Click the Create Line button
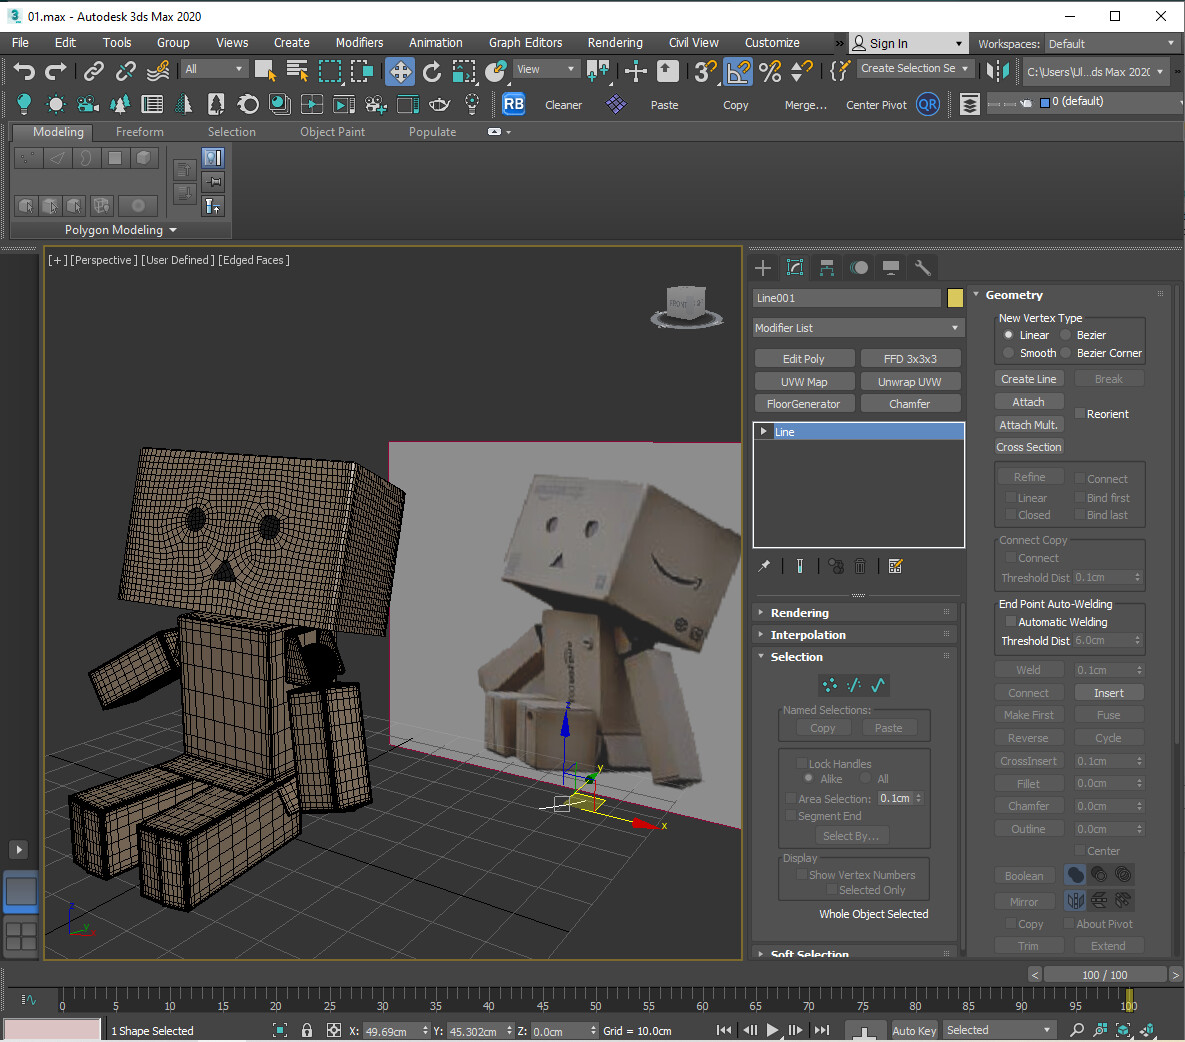 tap(1029, 379)
